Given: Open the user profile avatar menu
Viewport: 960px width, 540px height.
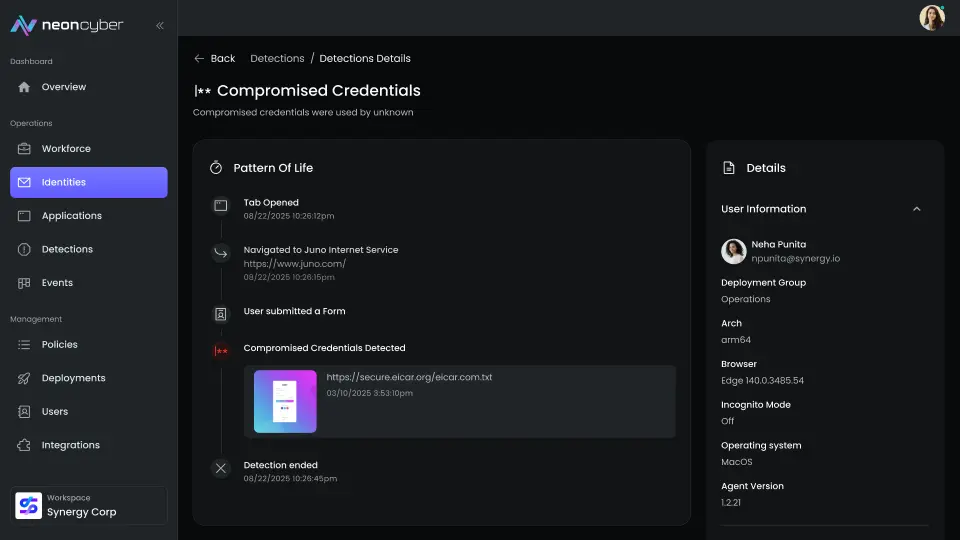Looking at the screenshot, I should pyautogui.click(x=931, y=18).
